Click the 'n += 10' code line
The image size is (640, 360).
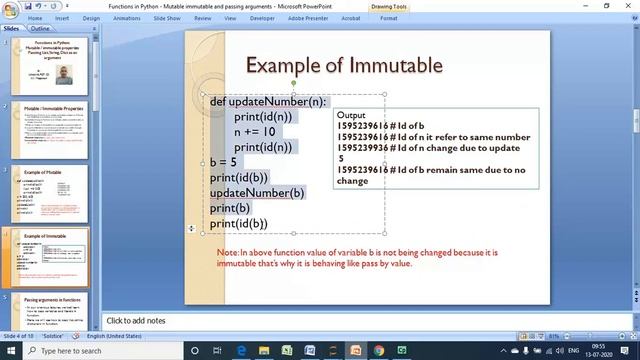(x=255, y=132)
